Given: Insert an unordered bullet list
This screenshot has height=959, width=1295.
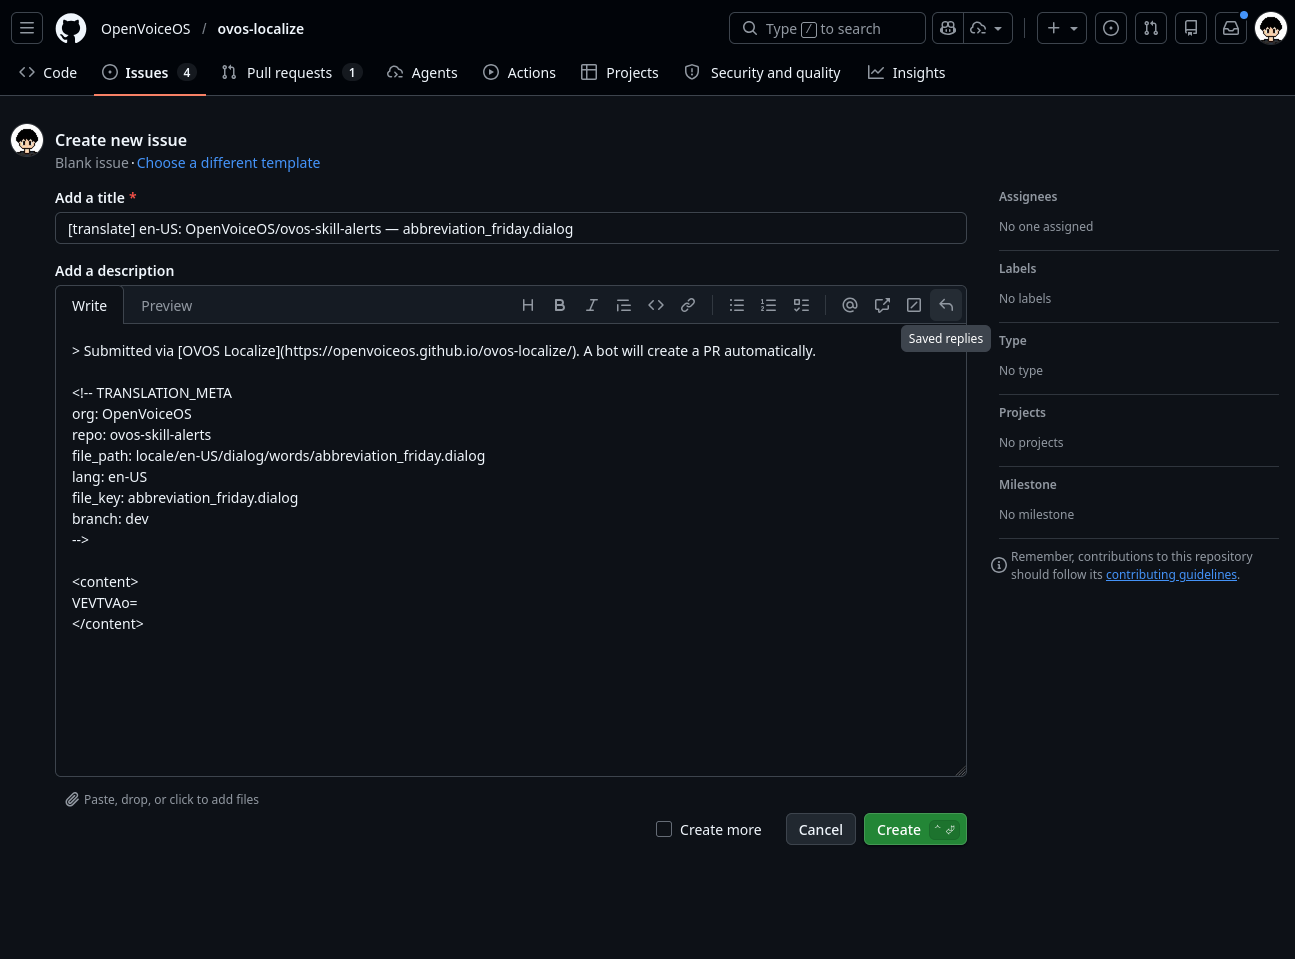Looking at the screenshot, I should pyautogui.click(x=737, y=305).
